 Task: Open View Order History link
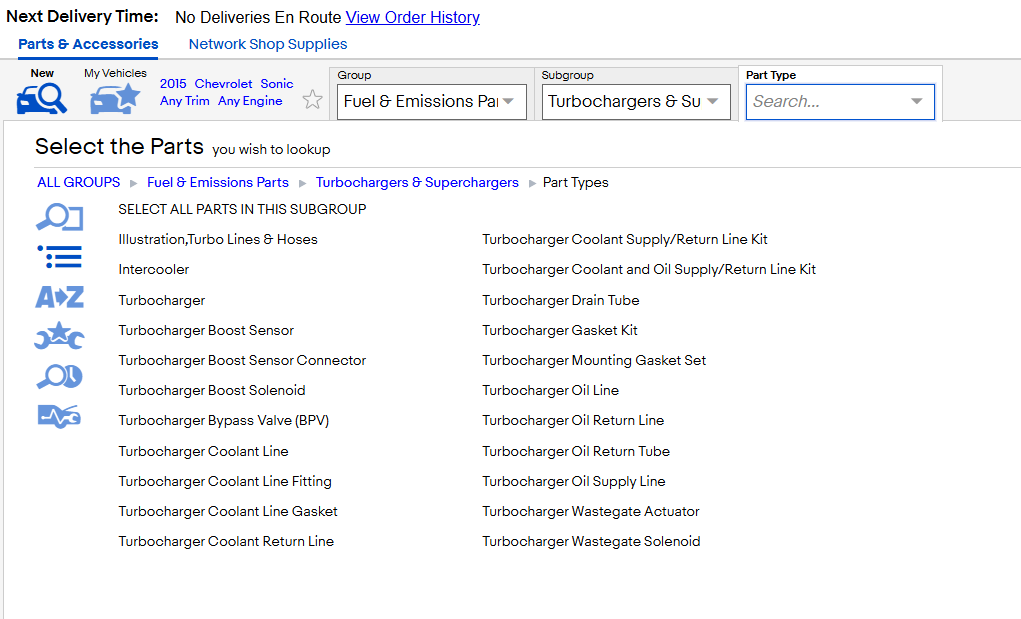[x=413, y=18]
